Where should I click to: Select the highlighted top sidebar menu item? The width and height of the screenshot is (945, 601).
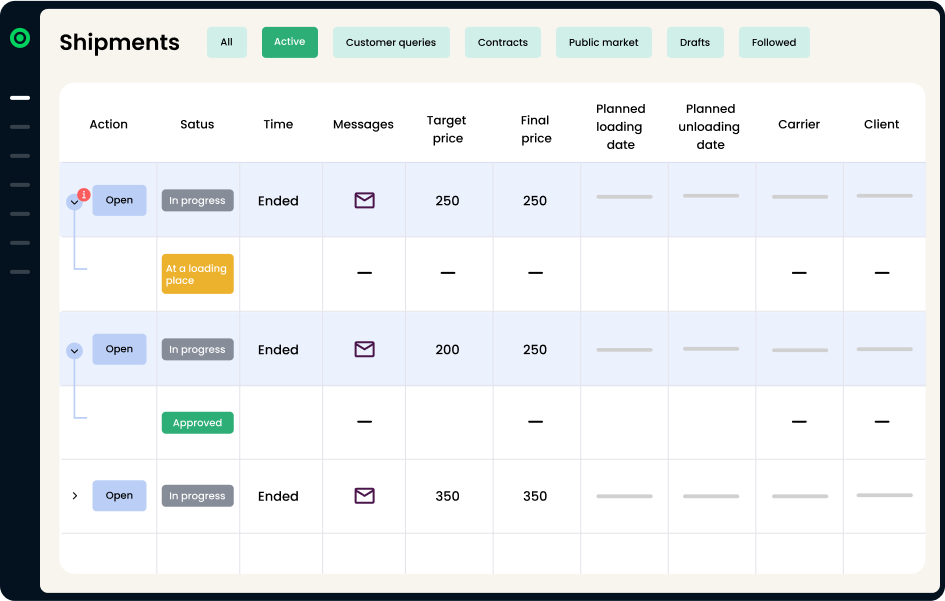tap(20, 98)
